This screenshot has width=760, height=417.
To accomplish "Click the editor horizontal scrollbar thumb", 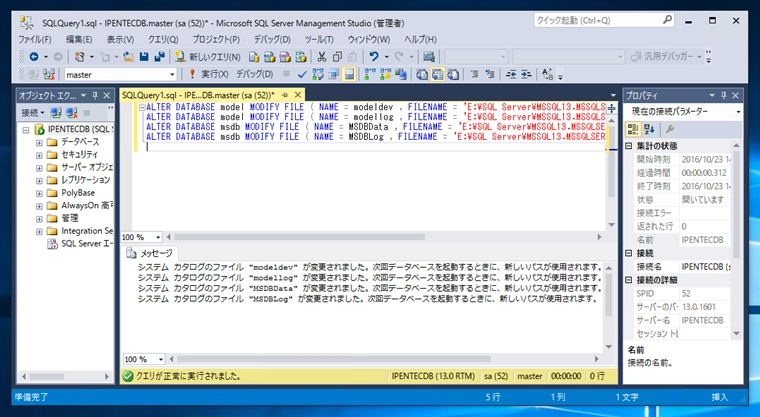I will tap(300, 237).
